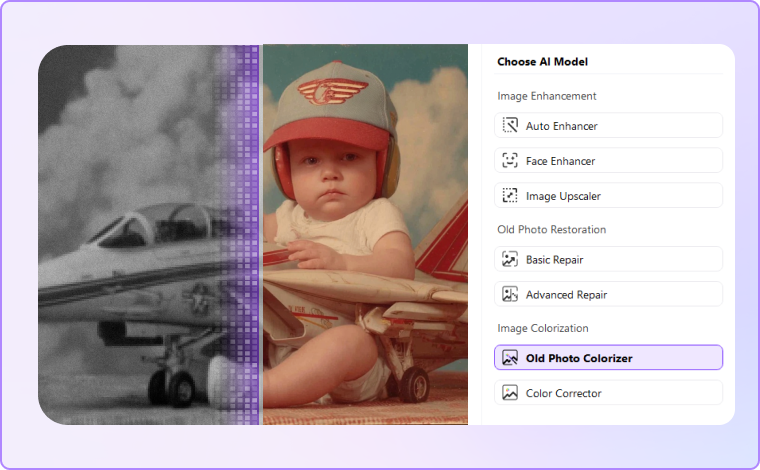Click the Old Photo Colorizer icon
760x470 pixels.
coord(509,358)
